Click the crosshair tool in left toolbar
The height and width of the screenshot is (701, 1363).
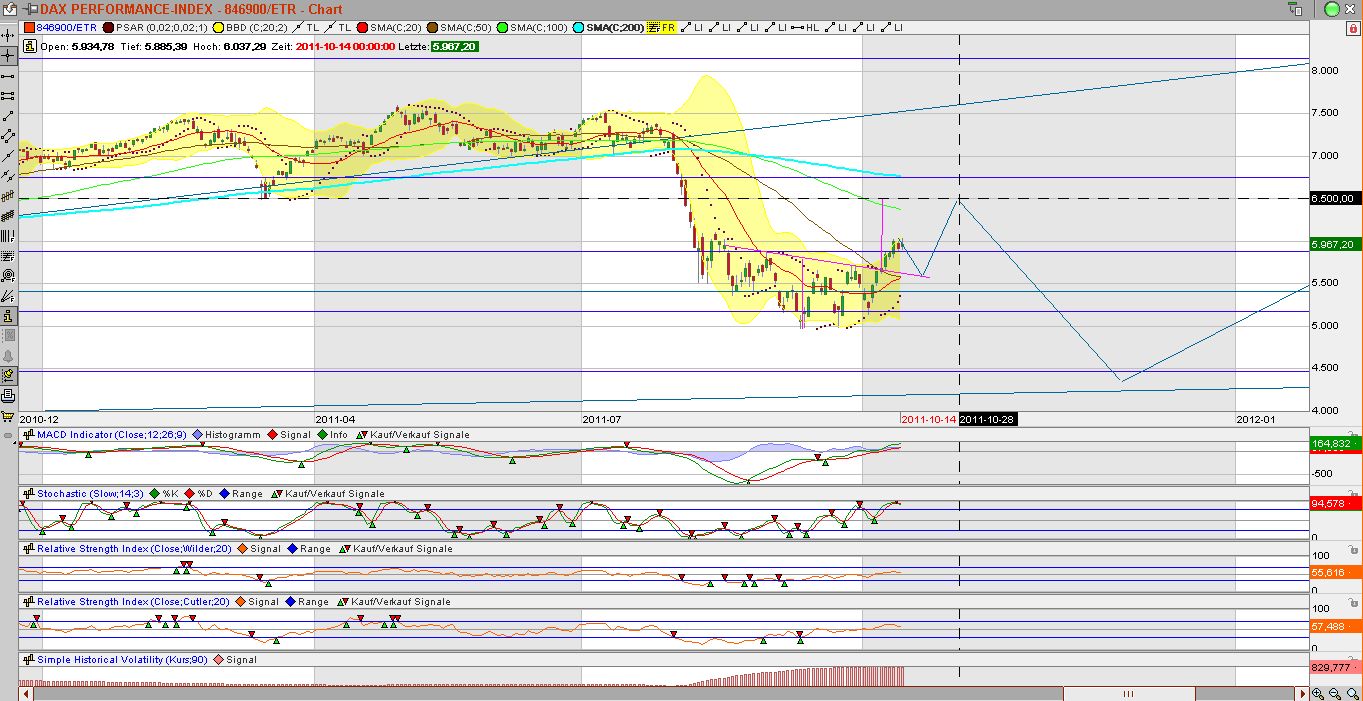[x=8, y=55]
